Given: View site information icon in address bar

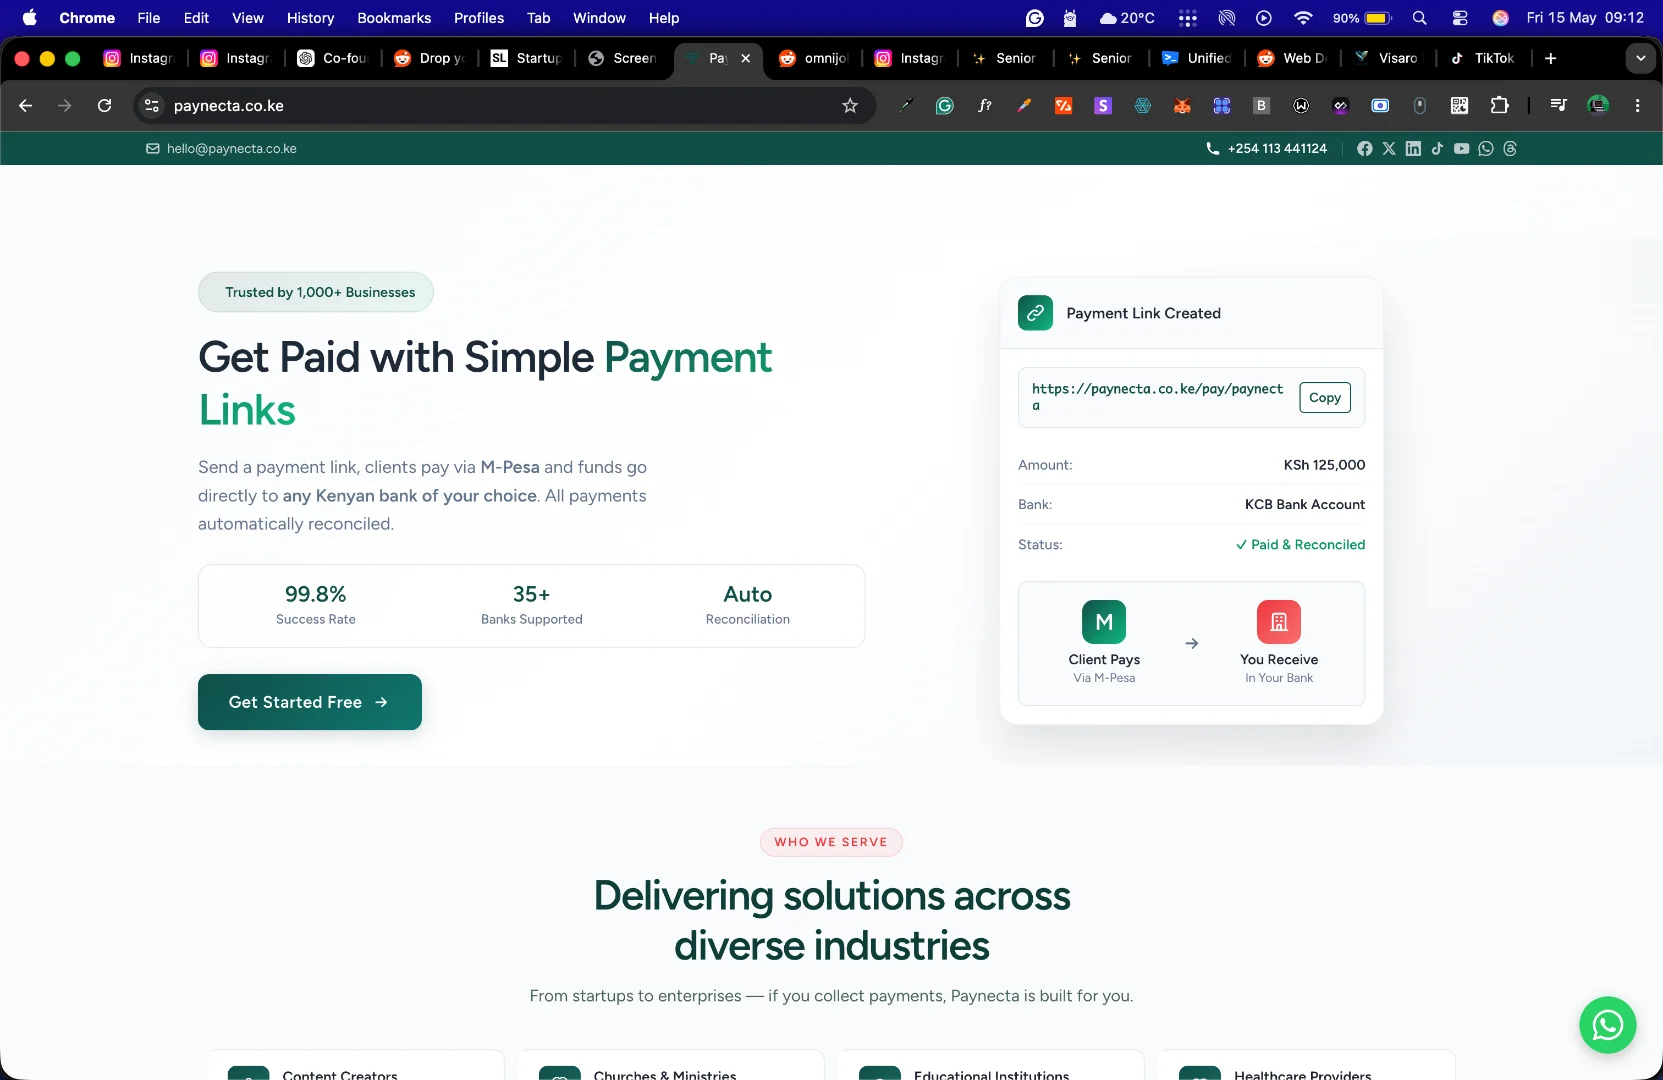Looking at the screenshot, I should click(152, 105).
